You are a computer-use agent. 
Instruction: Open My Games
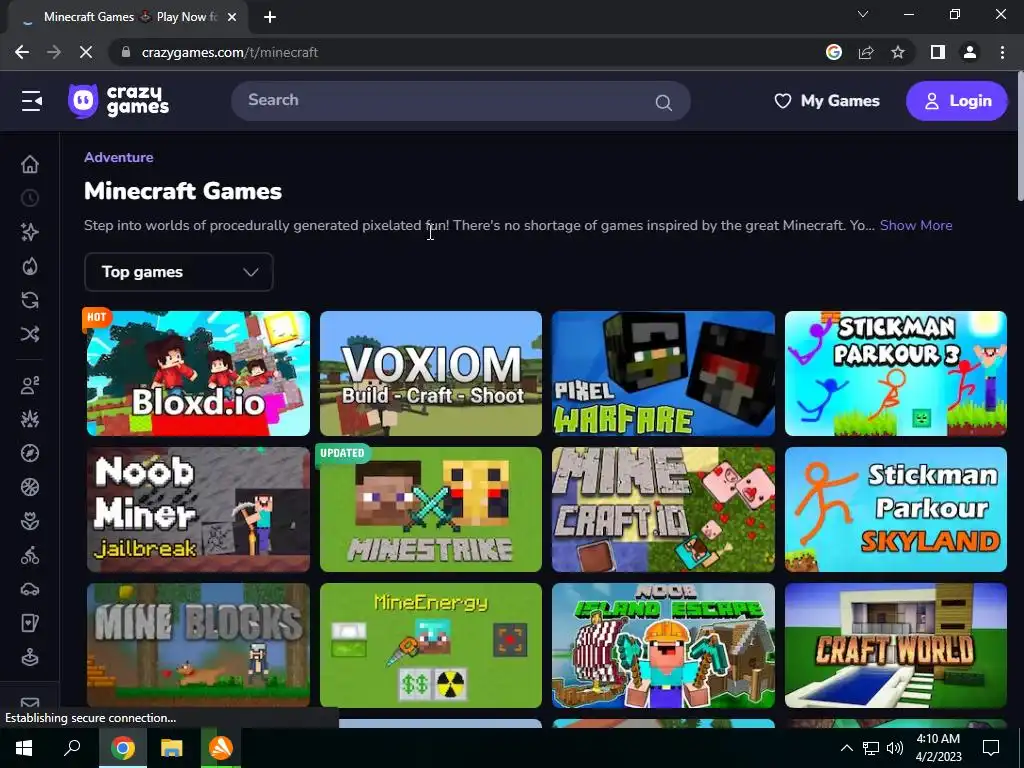(x=827, y=101)
